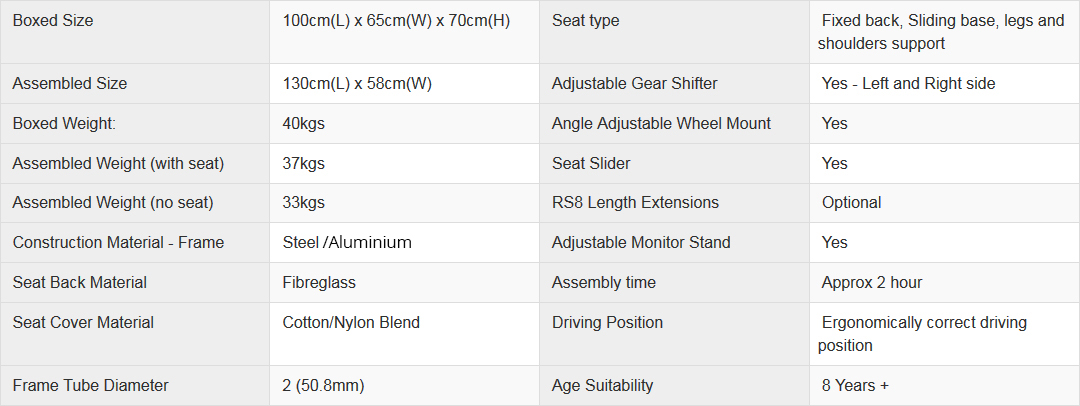Viewport: 1080px width, 406px height.
Task: Select the Optional value cell
Action: click(945, 203)
